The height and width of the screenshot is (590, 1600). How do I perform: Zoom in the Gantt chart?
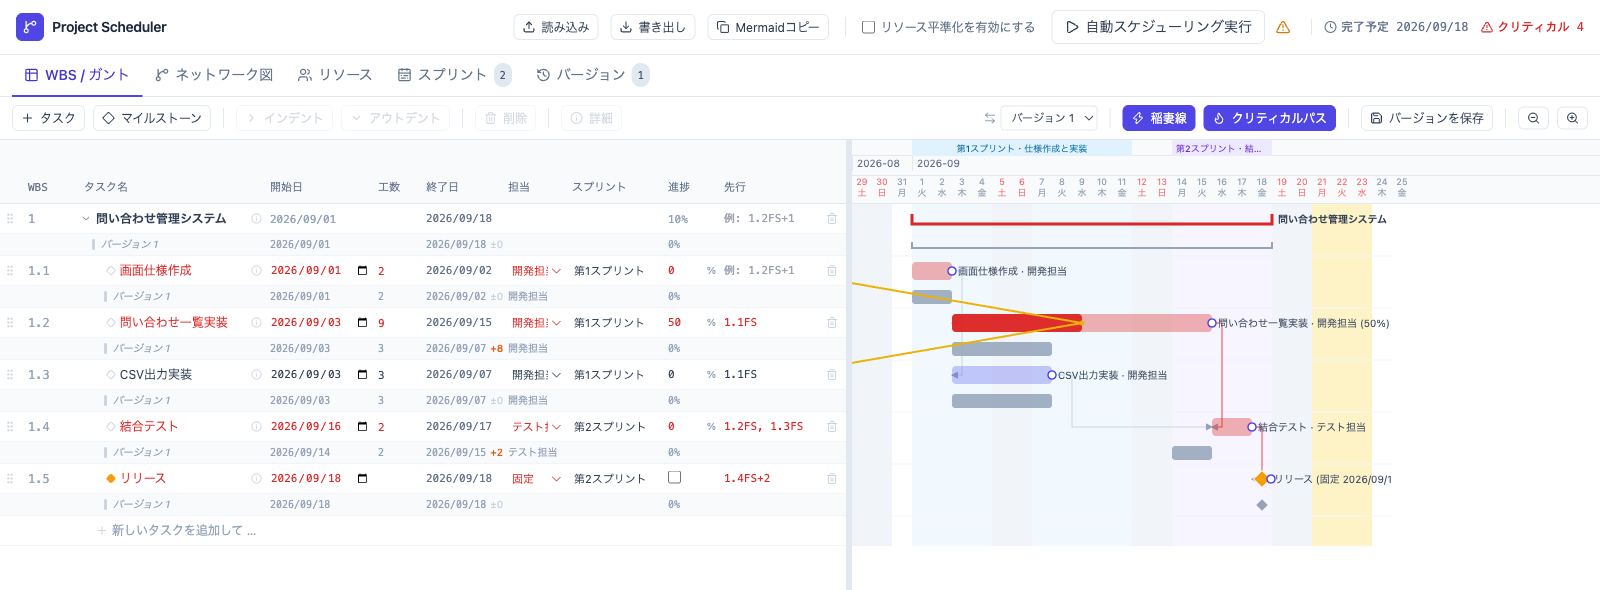pos(1572,118)
